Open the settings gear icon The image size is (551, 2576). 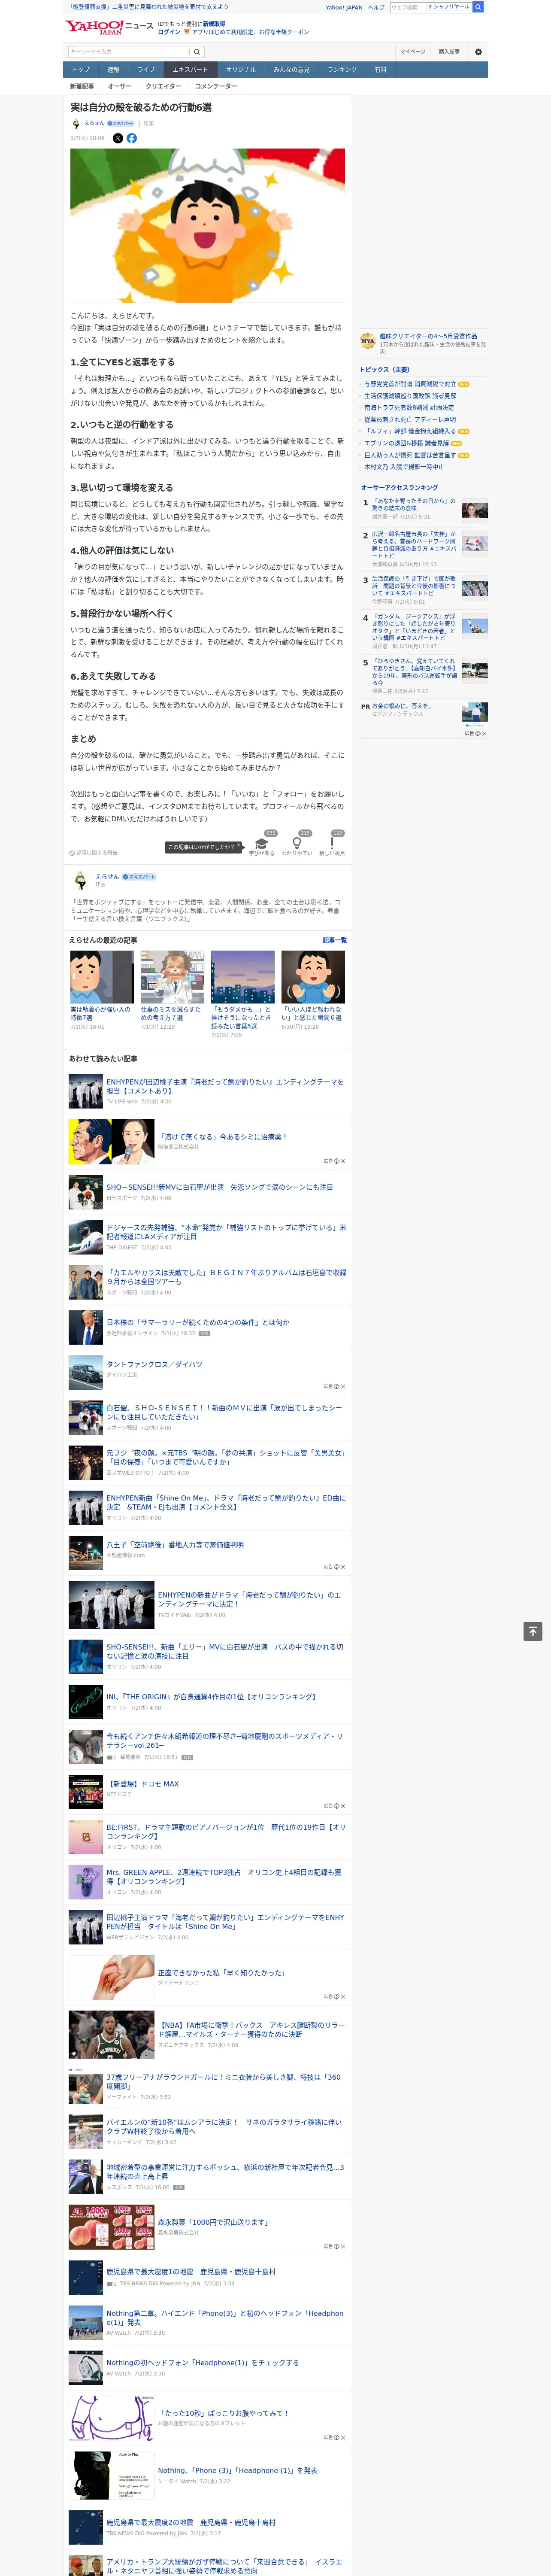pos(478,51)
